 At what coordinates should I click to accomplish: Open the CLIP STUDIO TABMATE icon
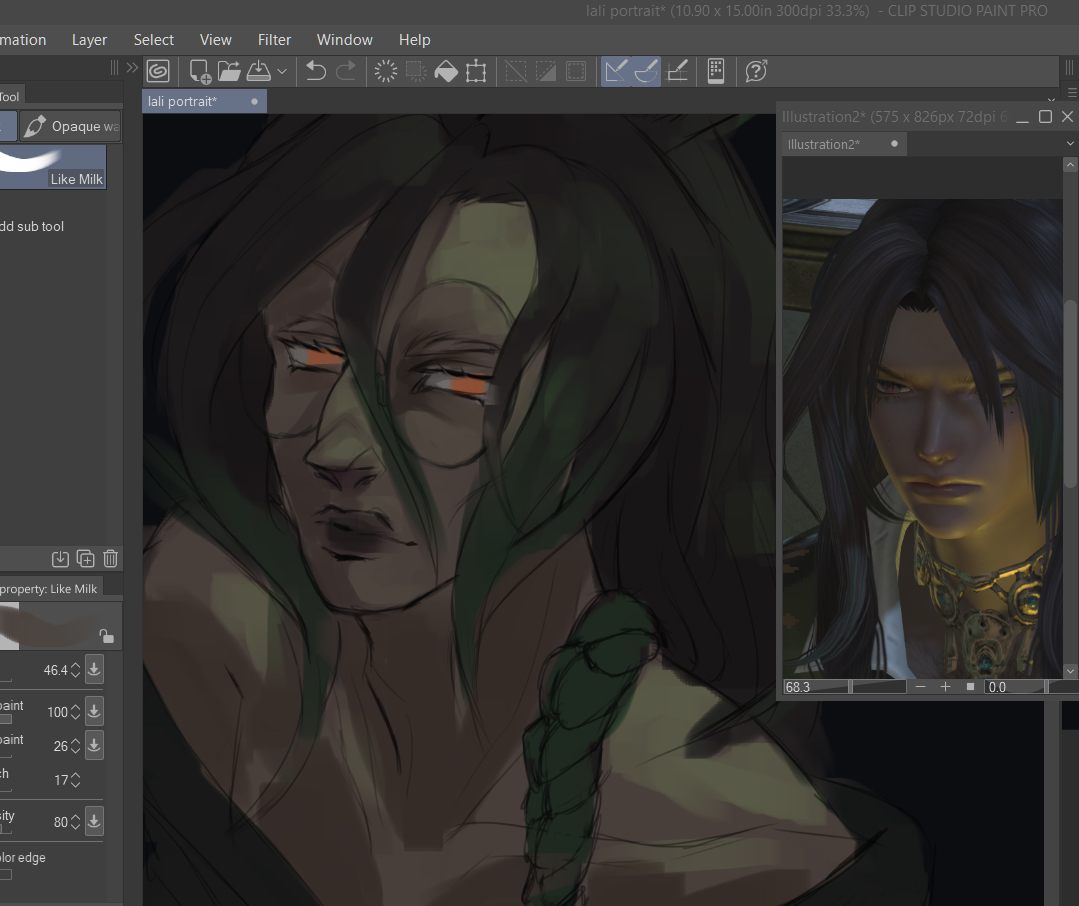pyautogui.click(x=715, y=71)
